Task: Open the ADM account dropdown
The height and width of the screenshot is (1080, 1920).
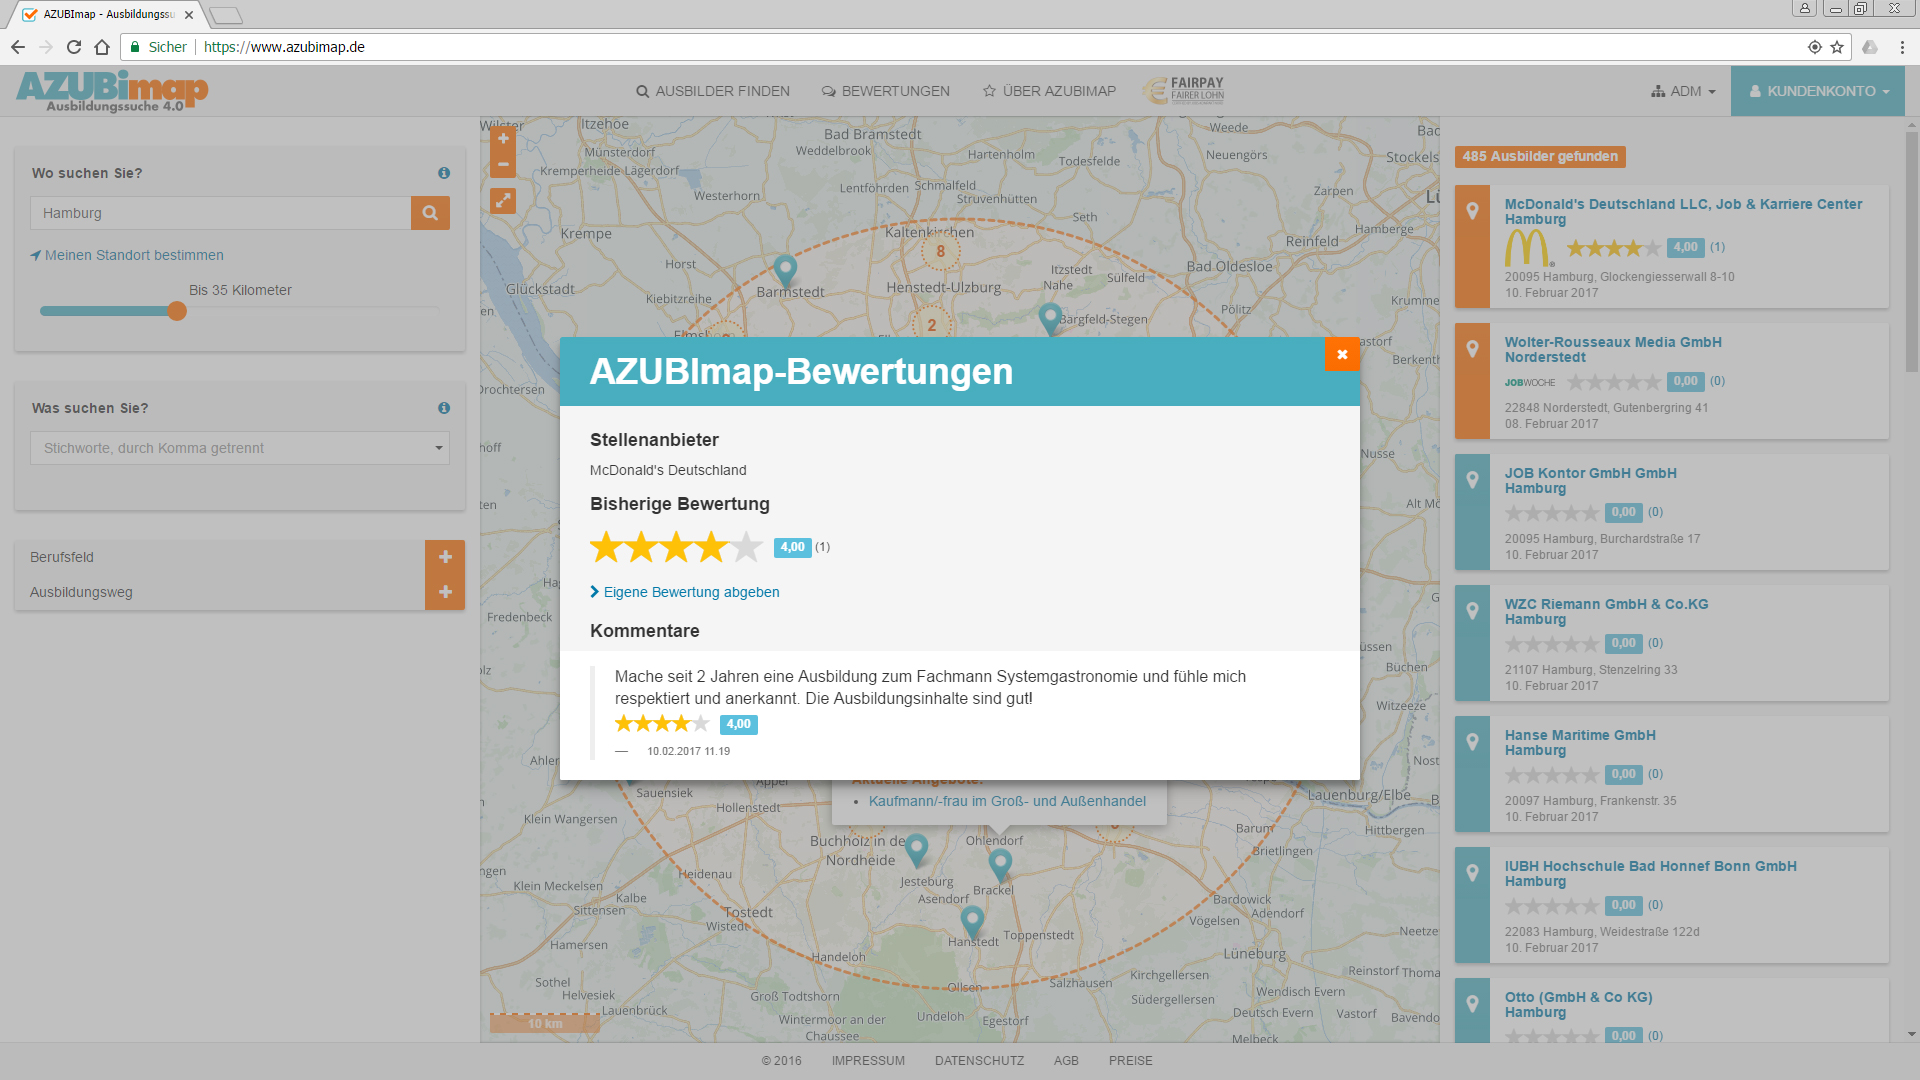Action: [x=1683, y=90]
